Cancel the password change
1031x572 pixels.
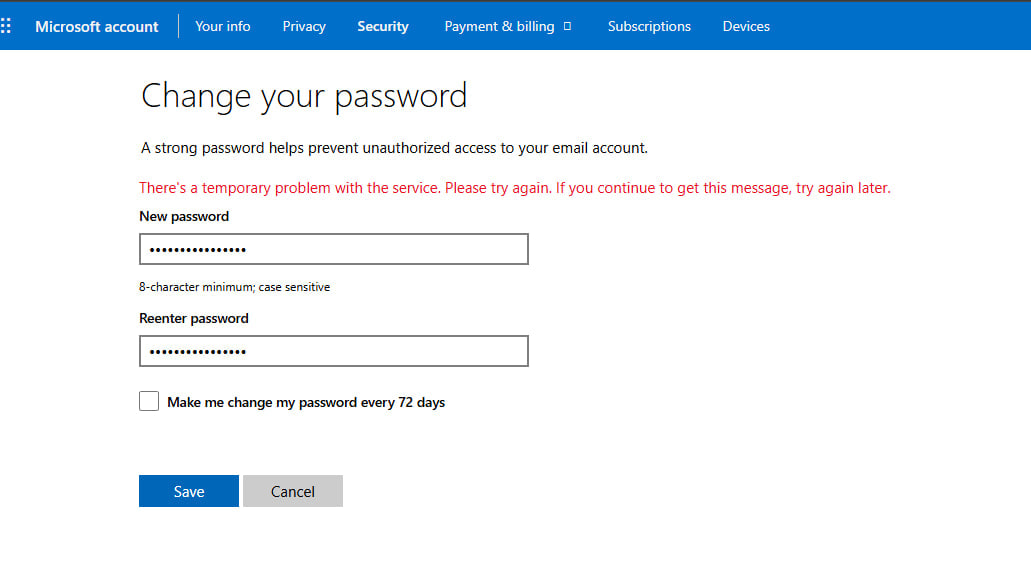pyautogui.click(x=293, y=491)
